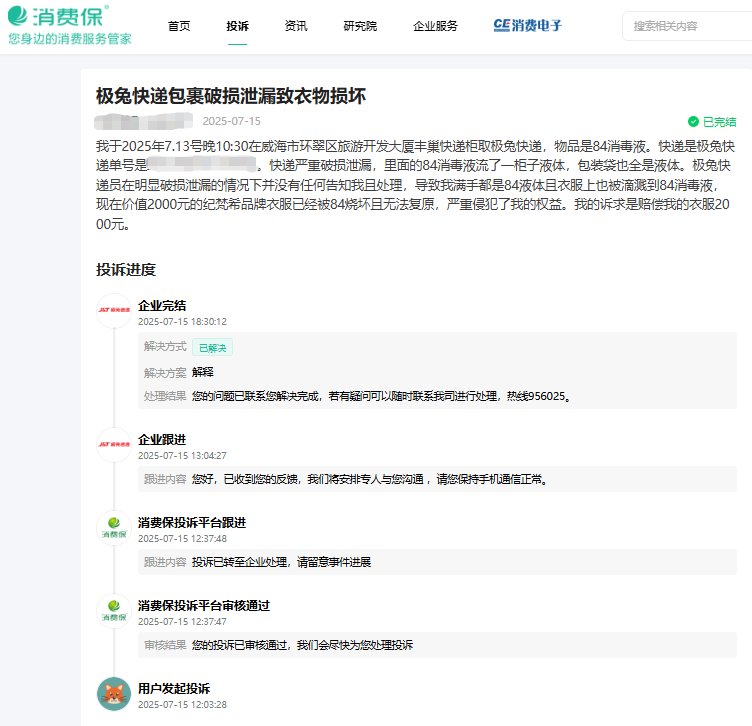The height and width of the screenshot is (726, 752).
Task: Click the complaint description body paragraph
Action: pyautogui.click(x=415, y=185)
